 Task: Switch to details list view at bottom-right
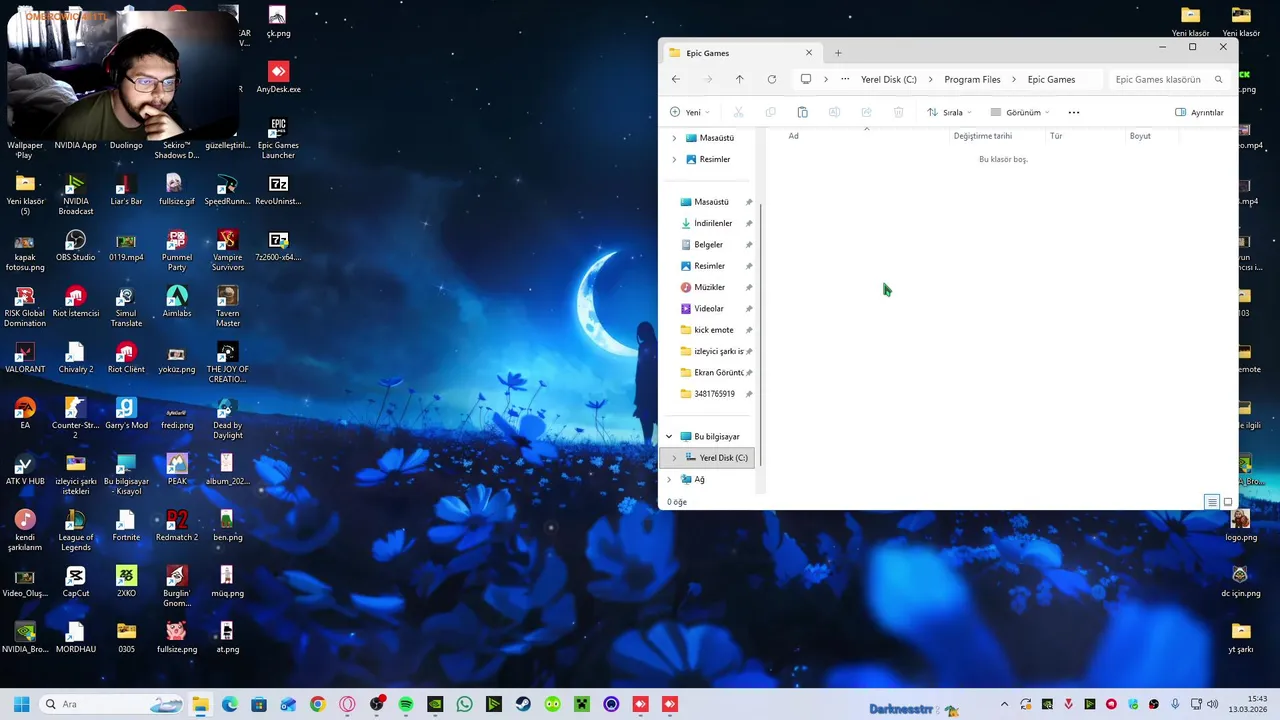point(1211,502)
